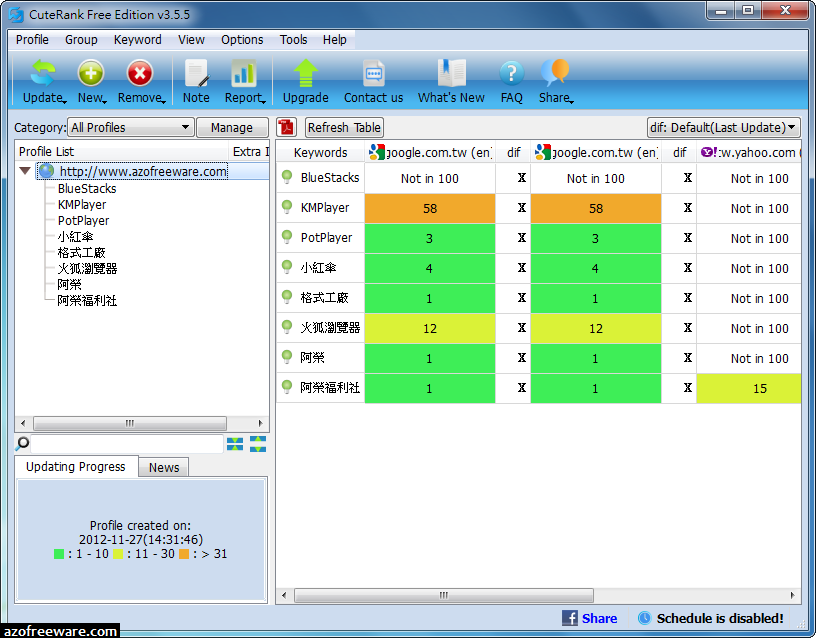This screenshot has height=638, width=816.
Task: Click the bulb icon beside 小紅傘 keyword
Action: coord(287,267)
